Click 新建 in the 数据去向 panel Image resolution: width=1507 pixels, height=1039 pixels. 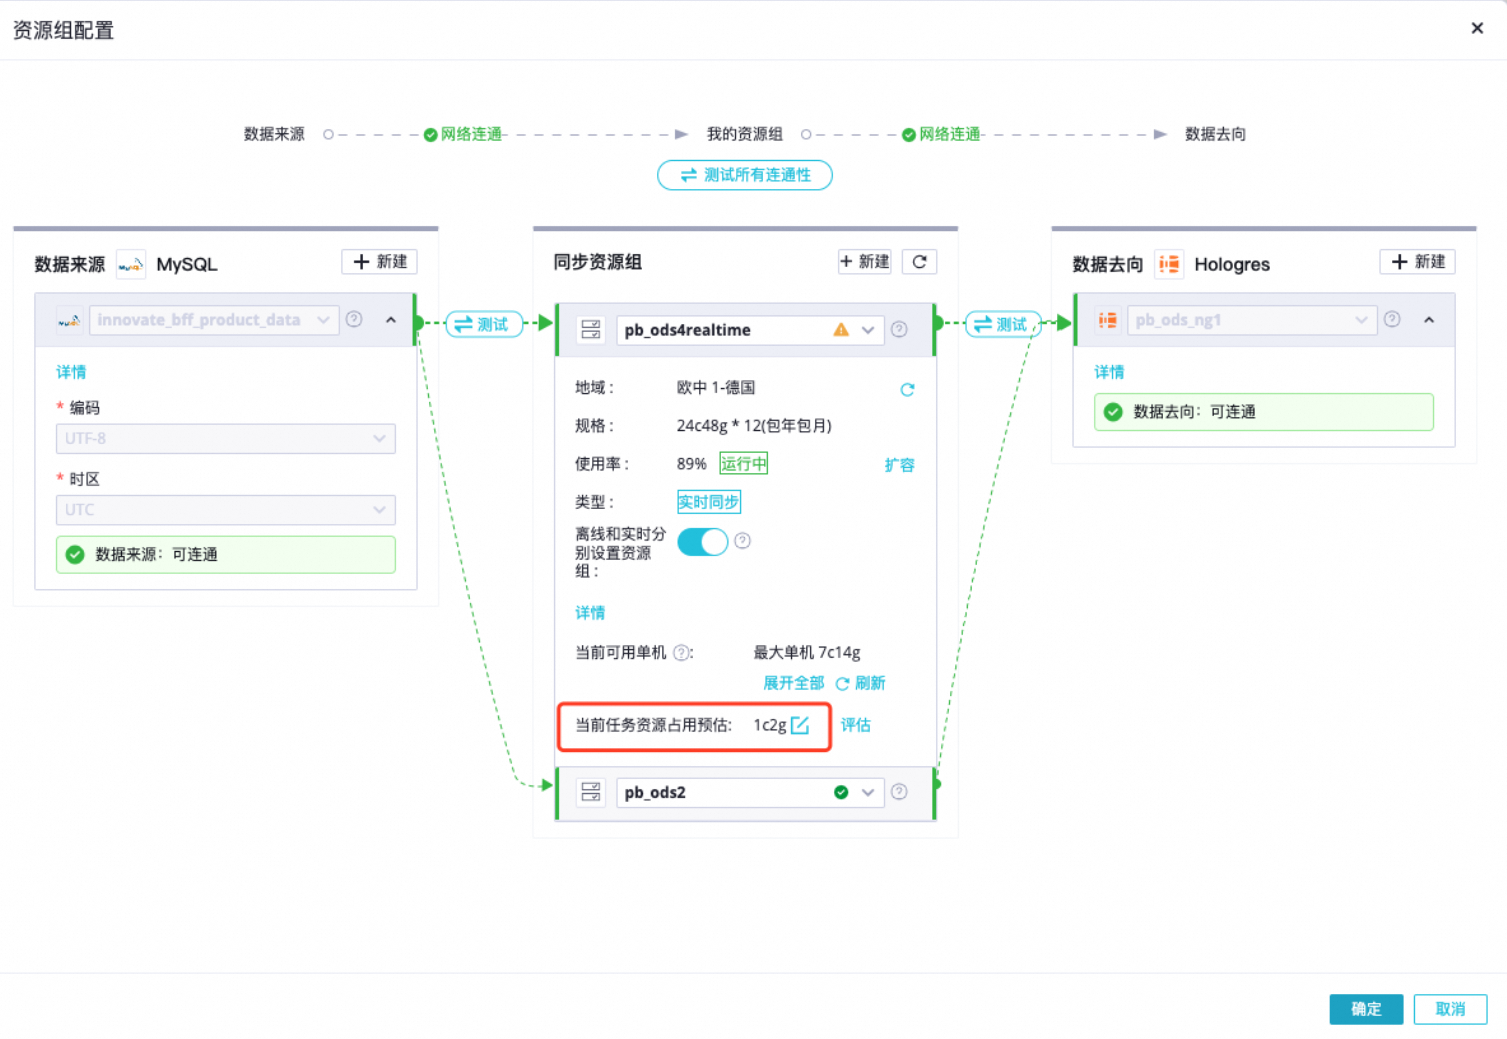click(1418, 262)
